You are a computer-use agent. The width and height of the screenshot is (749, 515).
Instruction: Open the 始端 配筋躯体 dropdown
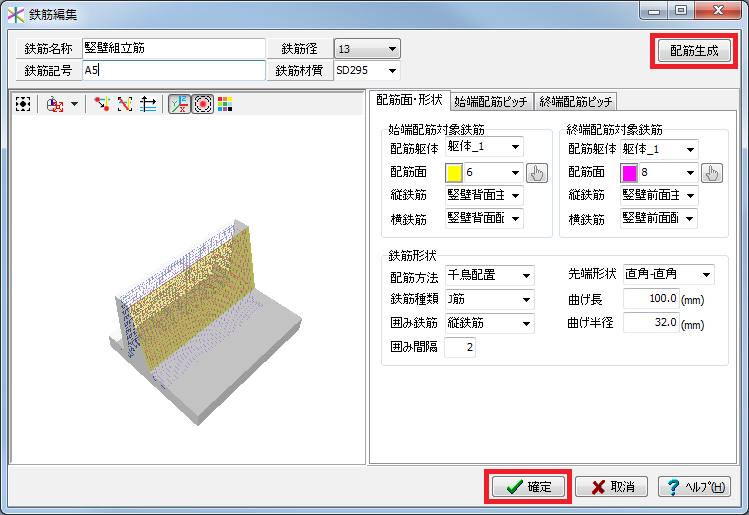point(484,147)
